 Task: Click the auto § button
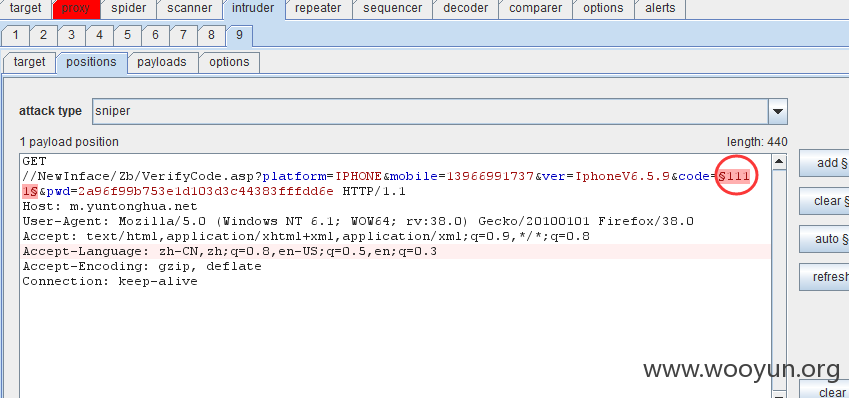tap(824, 239)
